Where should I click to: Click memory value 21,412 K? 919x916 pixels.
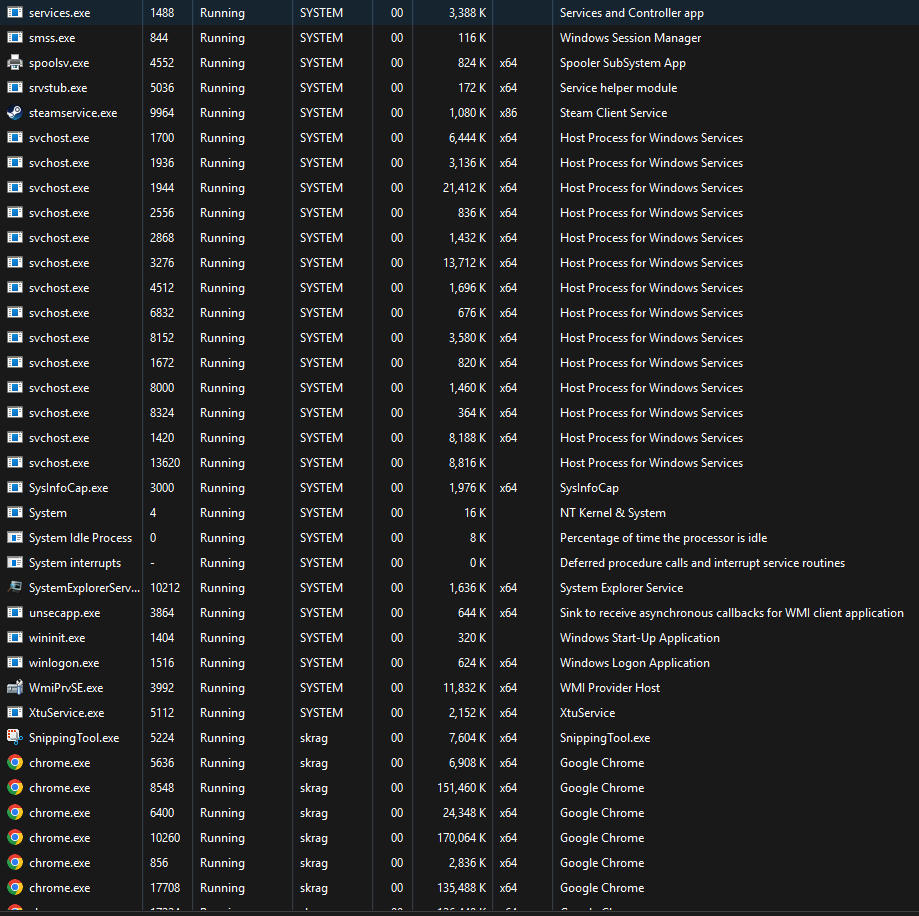coord(464,188)
